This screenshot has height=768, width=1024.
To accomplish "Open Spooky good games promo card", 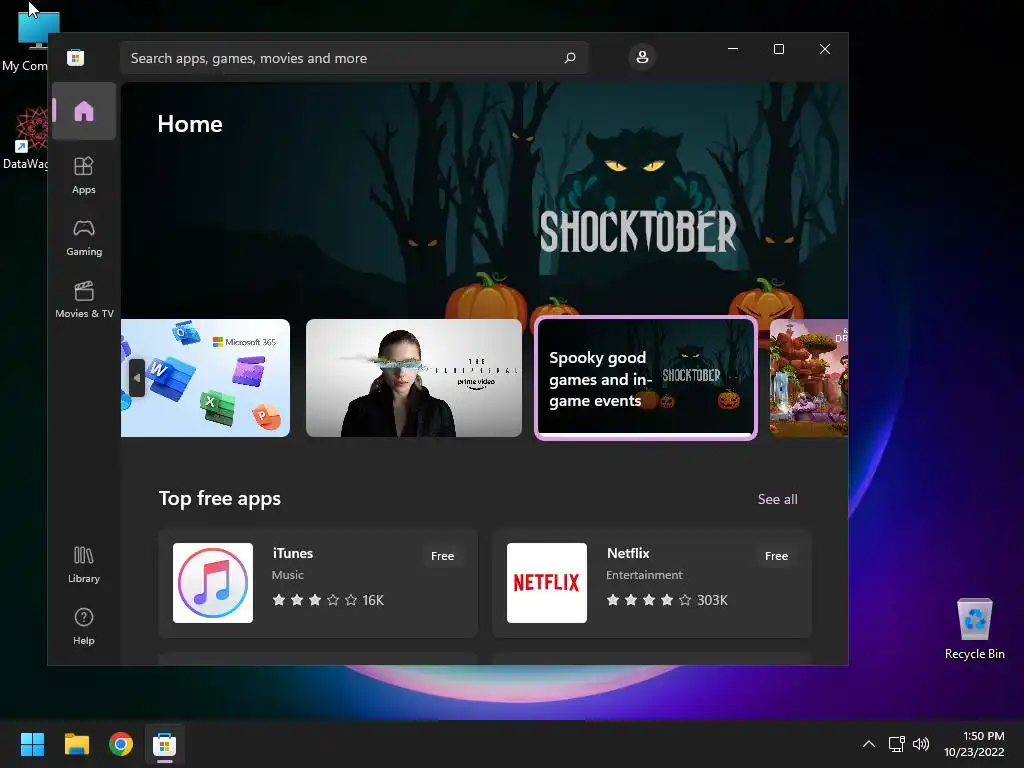I will pyautogui.click(x=646, y=377).
